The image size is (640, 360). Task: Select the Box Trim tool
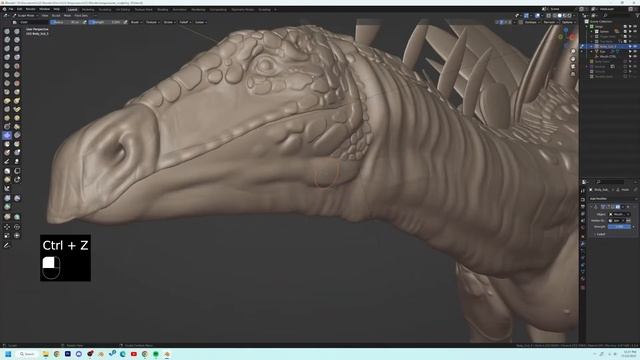pos(17,180)
